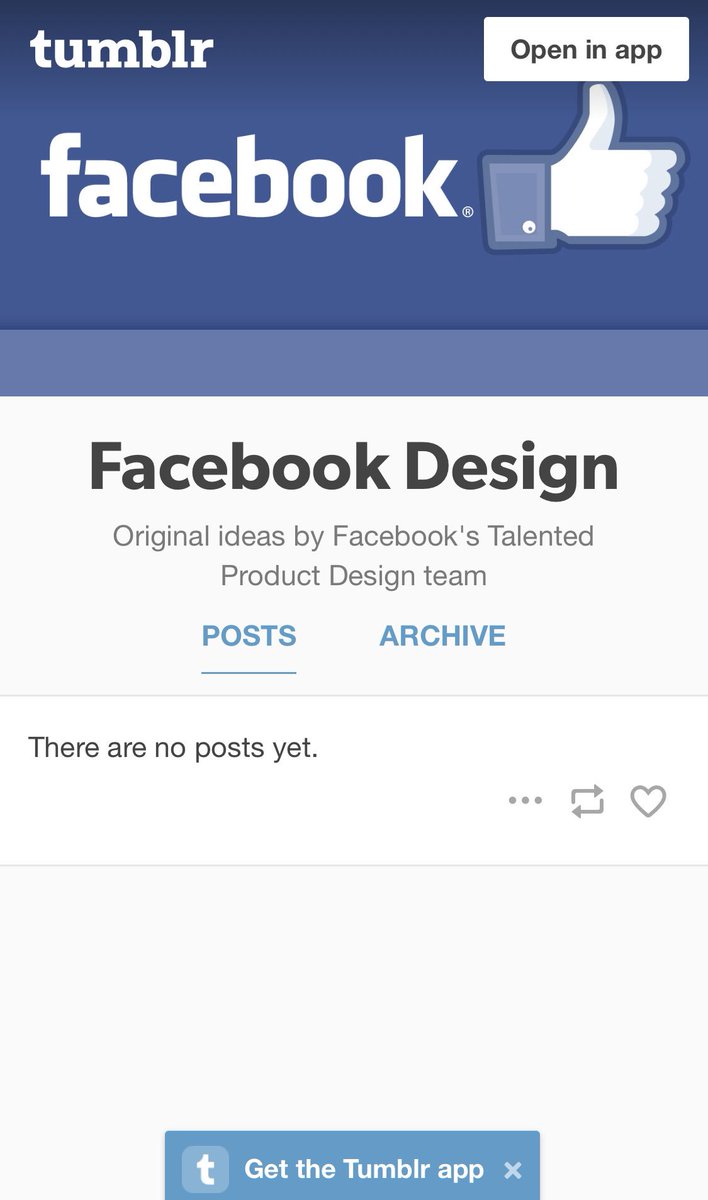Tap the Tumblr 't' app icon in the banner
Screen dimensions: 708x1200
(x=205, y=1169)
